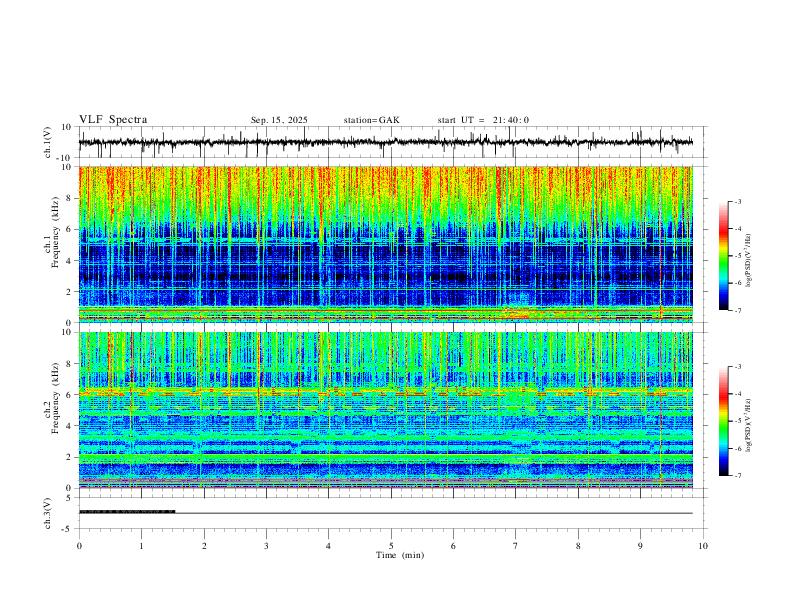Click the ch.2 color scale log(PSD) label

click(748, 426)
